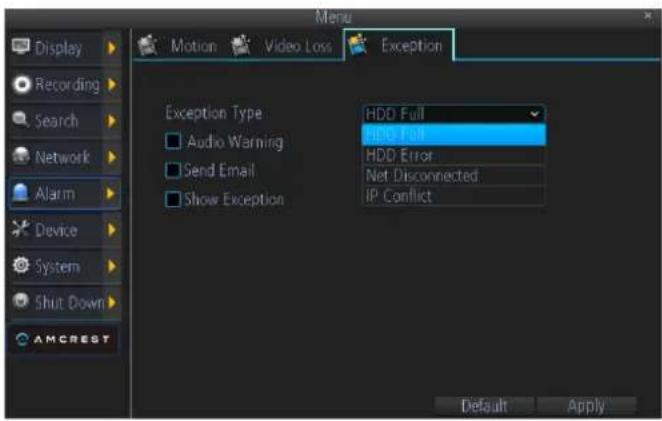This screenshot has width=662, height=421.
Task: Click the Exception Type label
Action: click(x=214, y=114)
